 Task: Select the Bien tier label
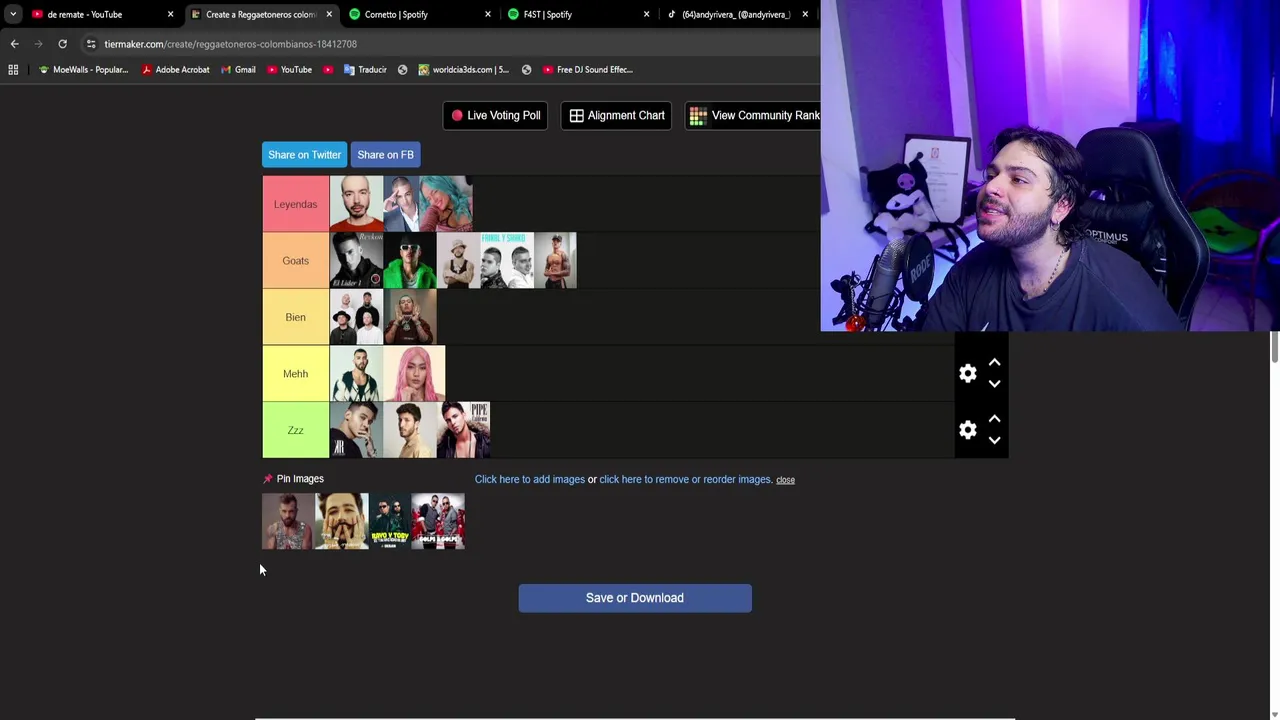[x=295, y=317]
